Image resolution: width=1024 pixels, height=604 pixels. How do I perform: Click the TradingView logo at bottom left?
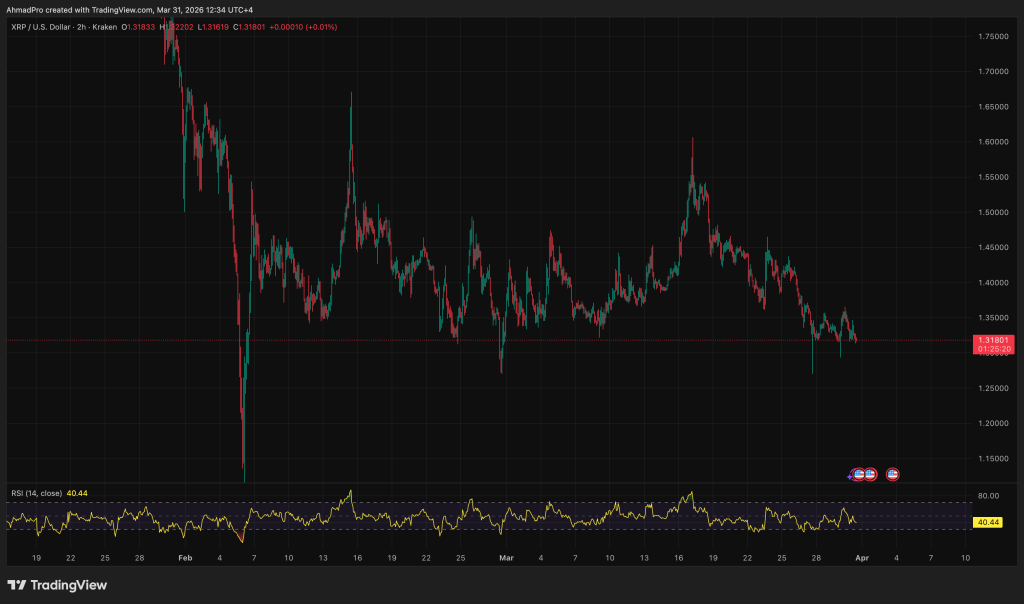click(x=57, y=585)
